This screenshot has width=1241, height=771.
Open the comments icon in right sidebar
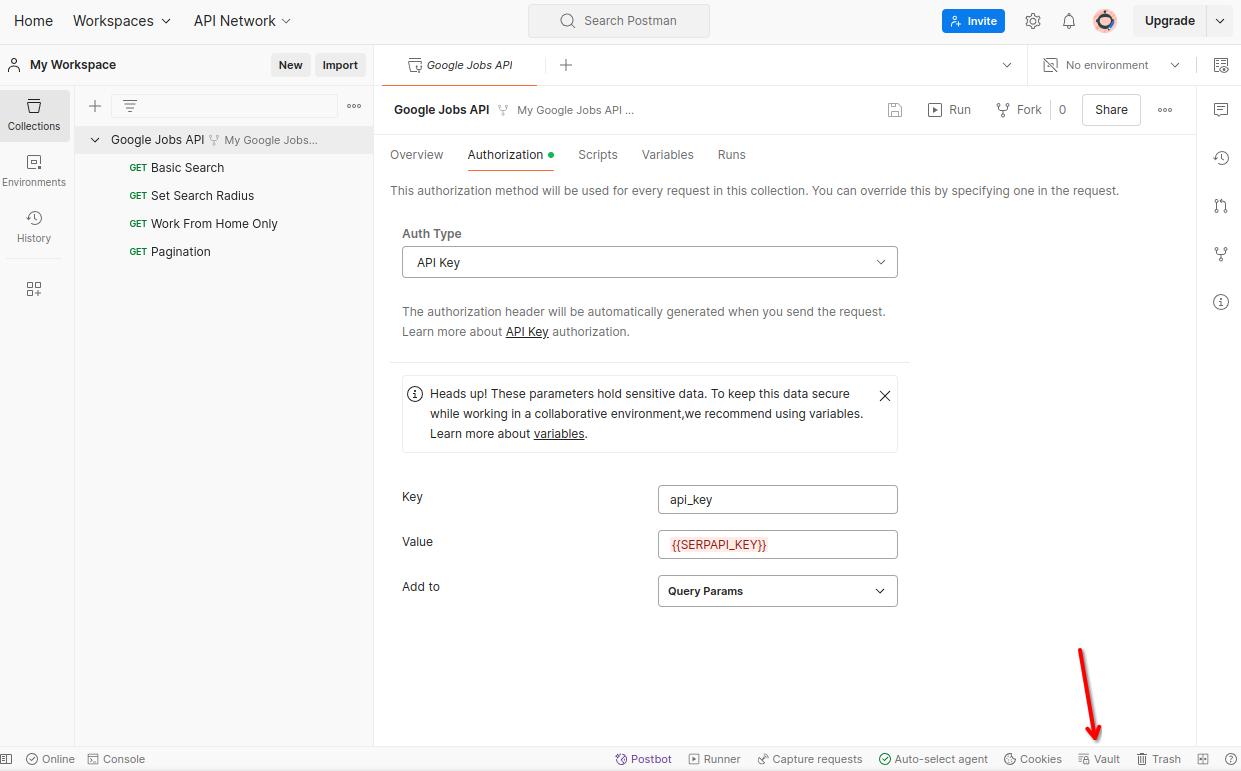point(1221,110)
